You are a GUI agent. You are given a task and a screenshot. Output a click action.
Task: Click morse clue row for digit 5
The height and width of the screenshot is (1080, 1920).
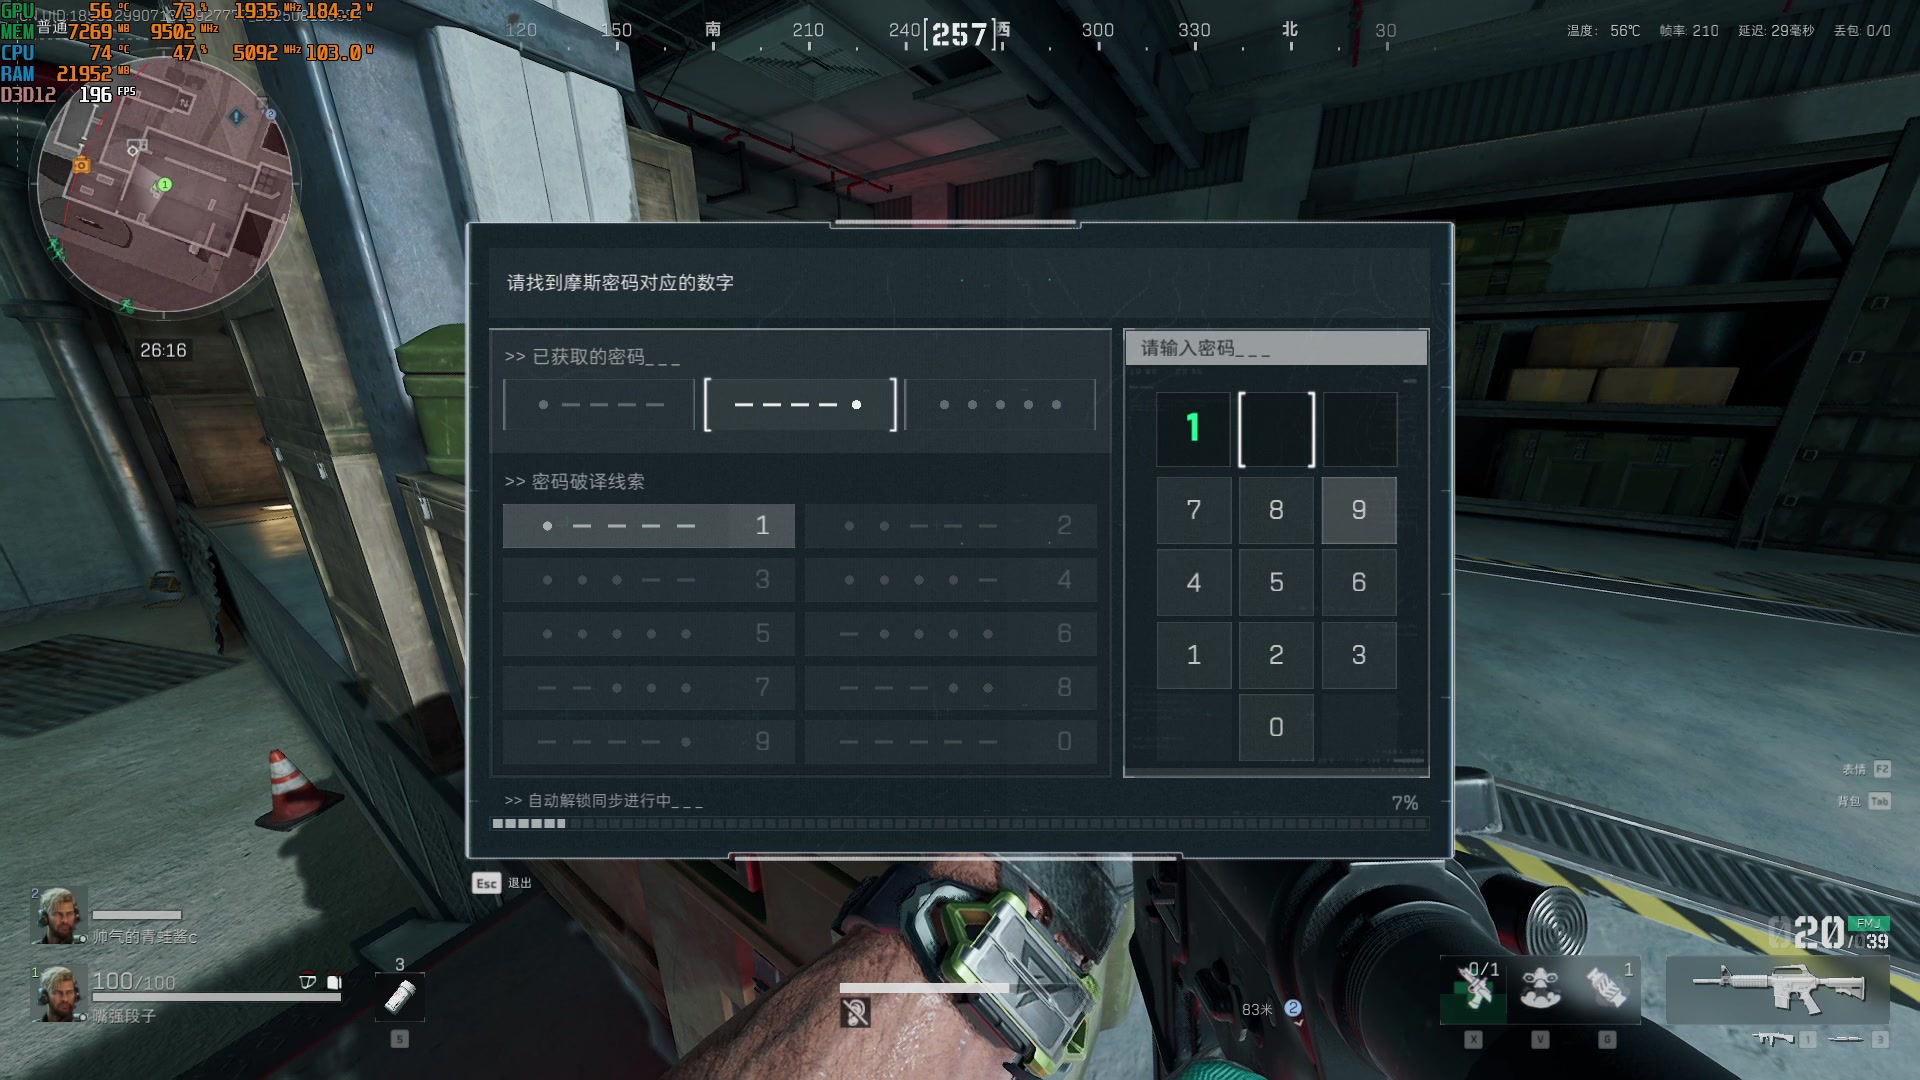click(x=648, y=634)
